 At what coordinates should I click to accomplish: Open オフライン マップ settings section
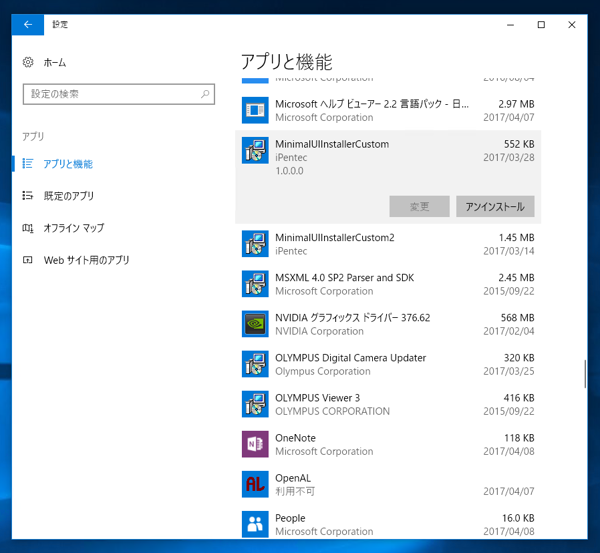pos(74,228)
